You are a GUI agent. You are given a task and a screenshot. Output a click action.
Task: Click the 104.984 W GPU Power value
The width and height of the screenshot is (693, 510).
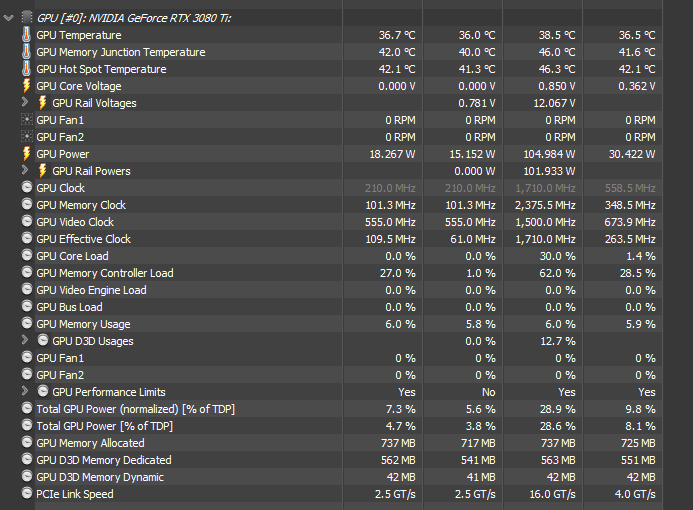549,154
